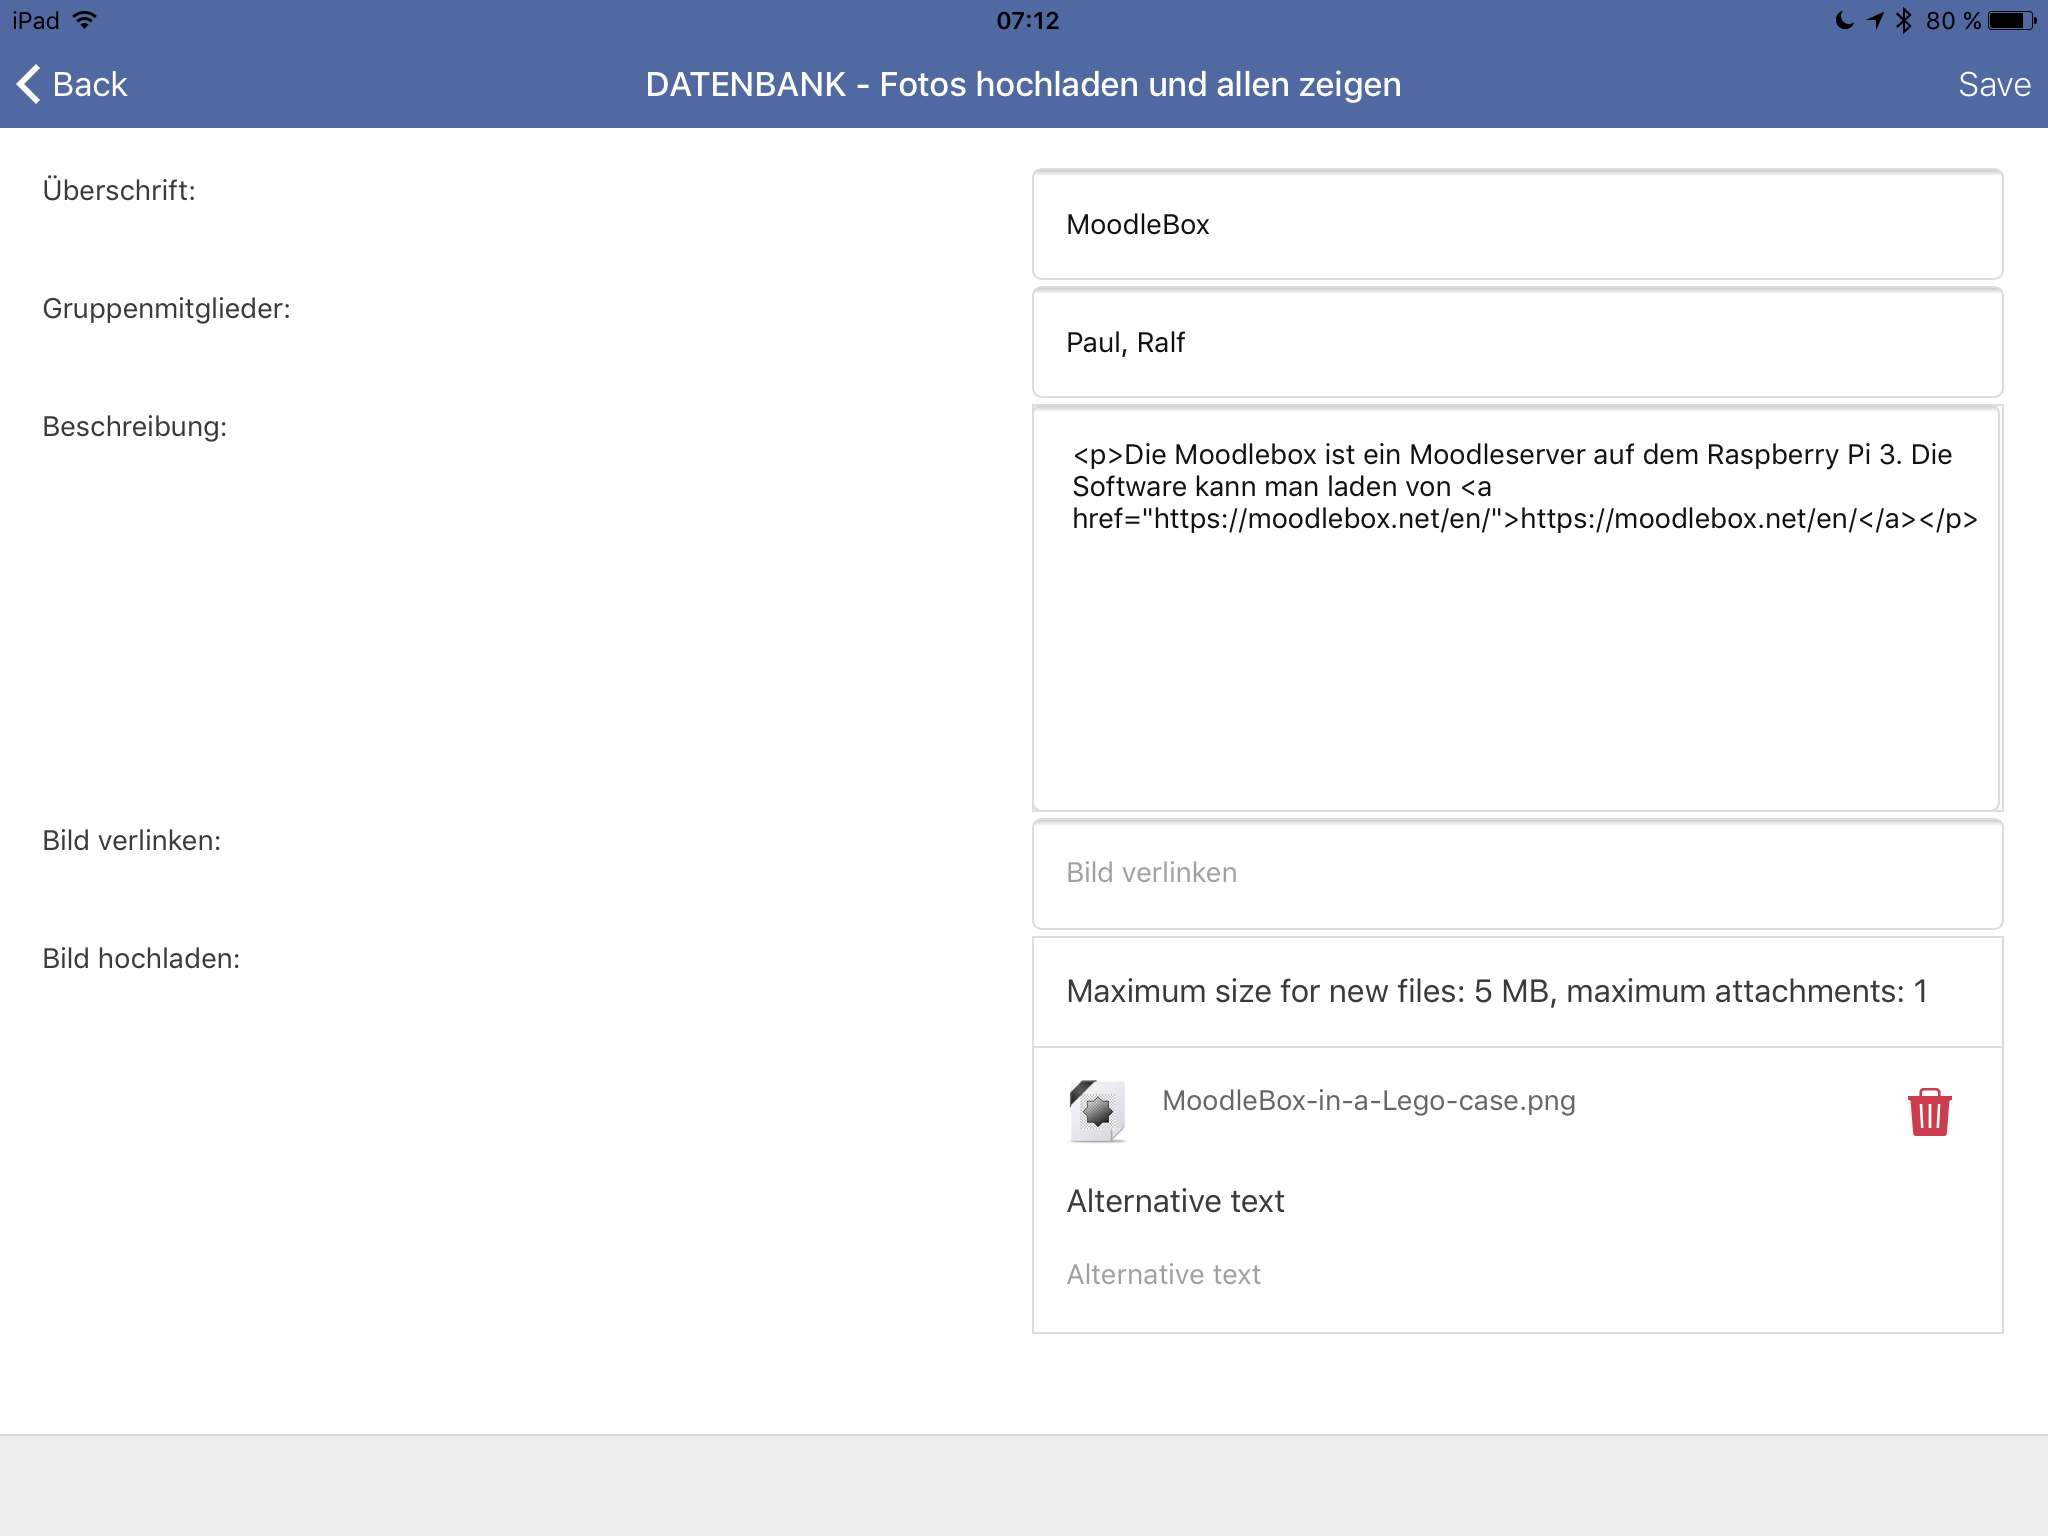Go back using the Back label
The image size is (2048, 1536).
[x=90, y=84]
